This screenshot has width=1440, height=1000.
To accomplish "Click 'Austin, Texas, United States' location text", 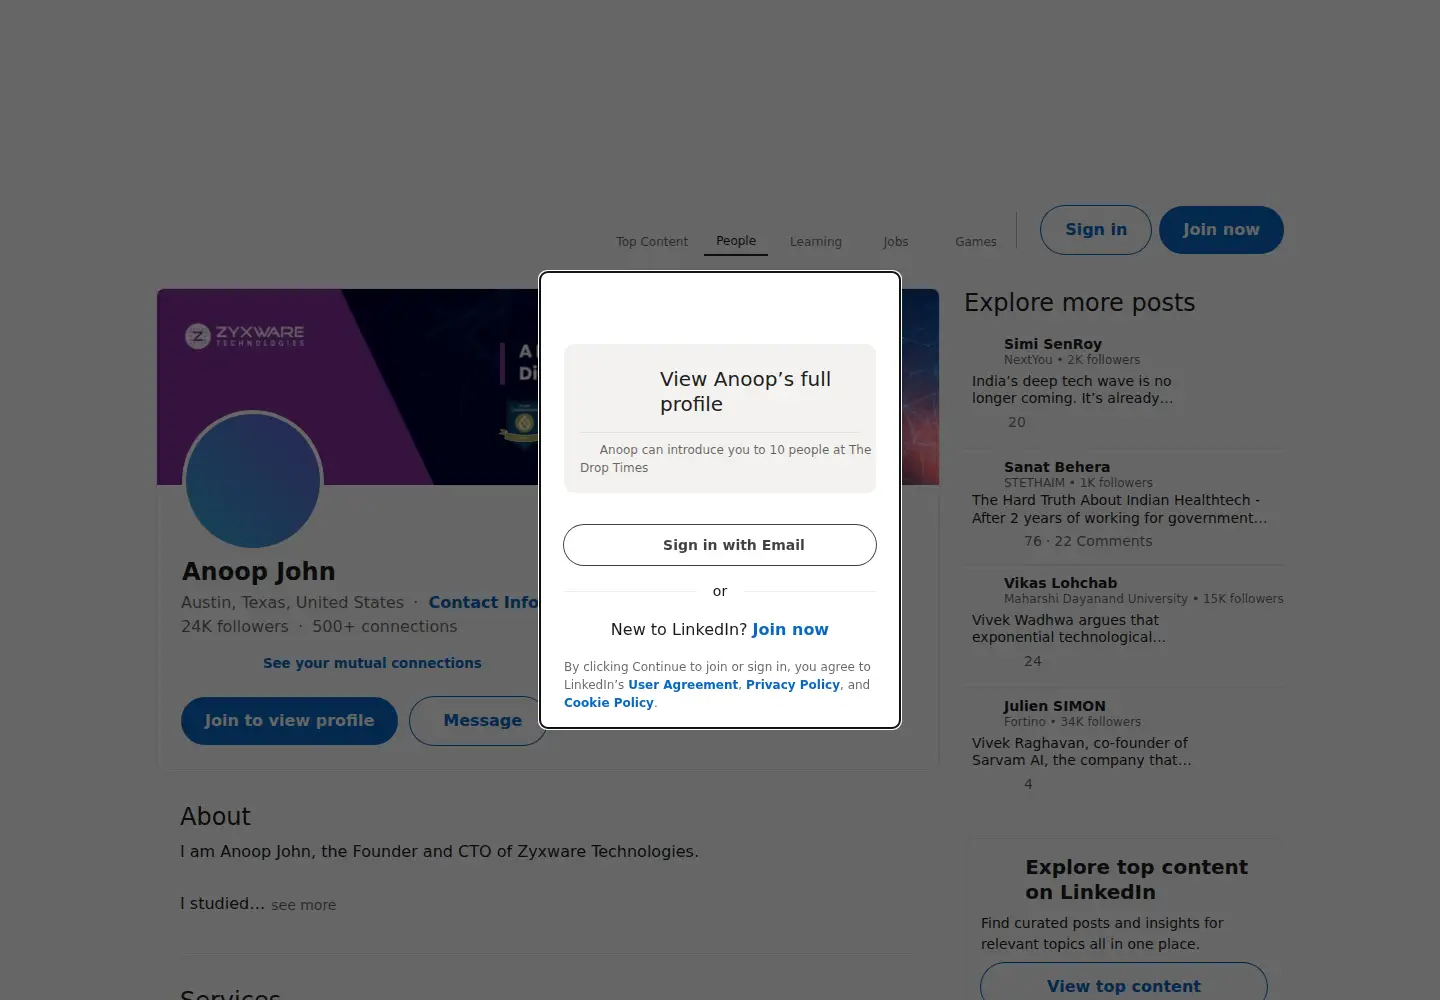I will coord(293,602).
